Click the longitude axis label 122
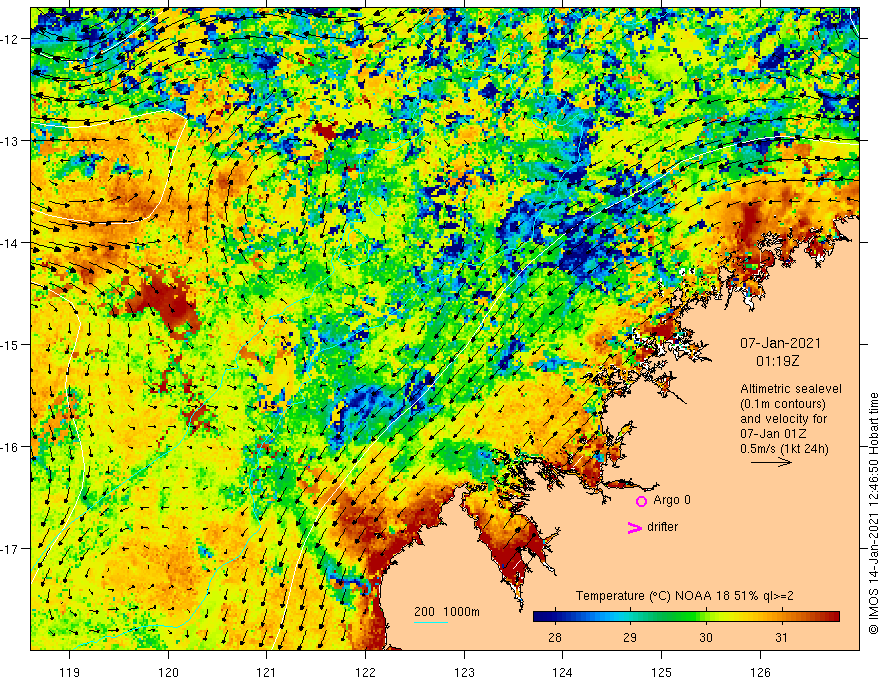 point(365,672)
